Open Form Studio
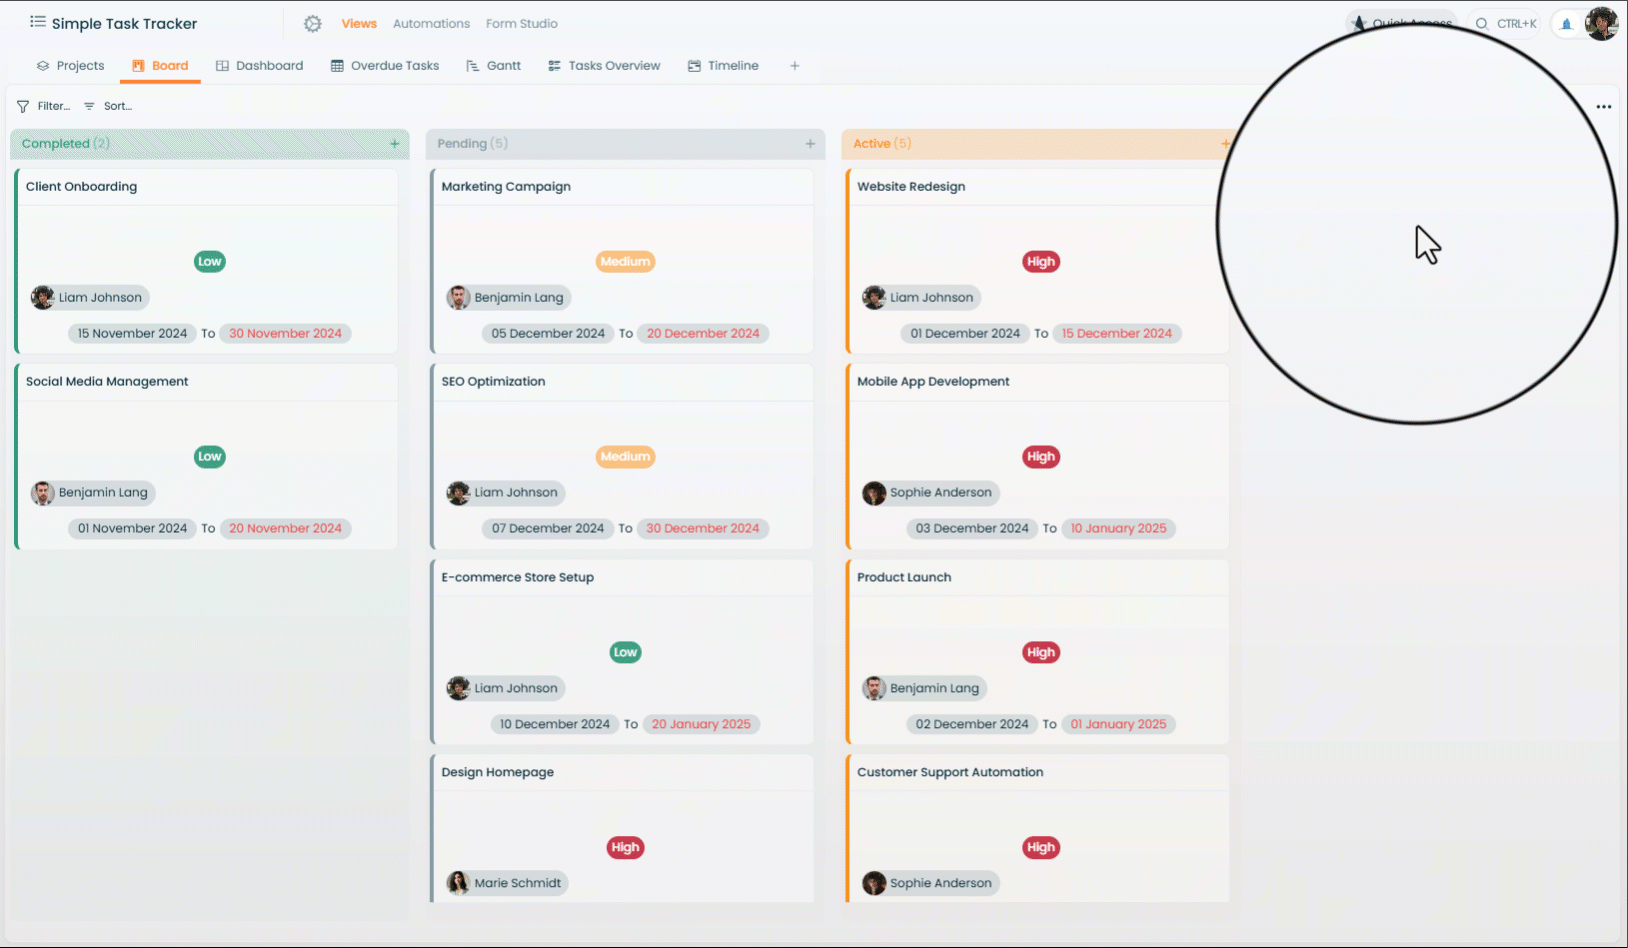 (522, 24)
